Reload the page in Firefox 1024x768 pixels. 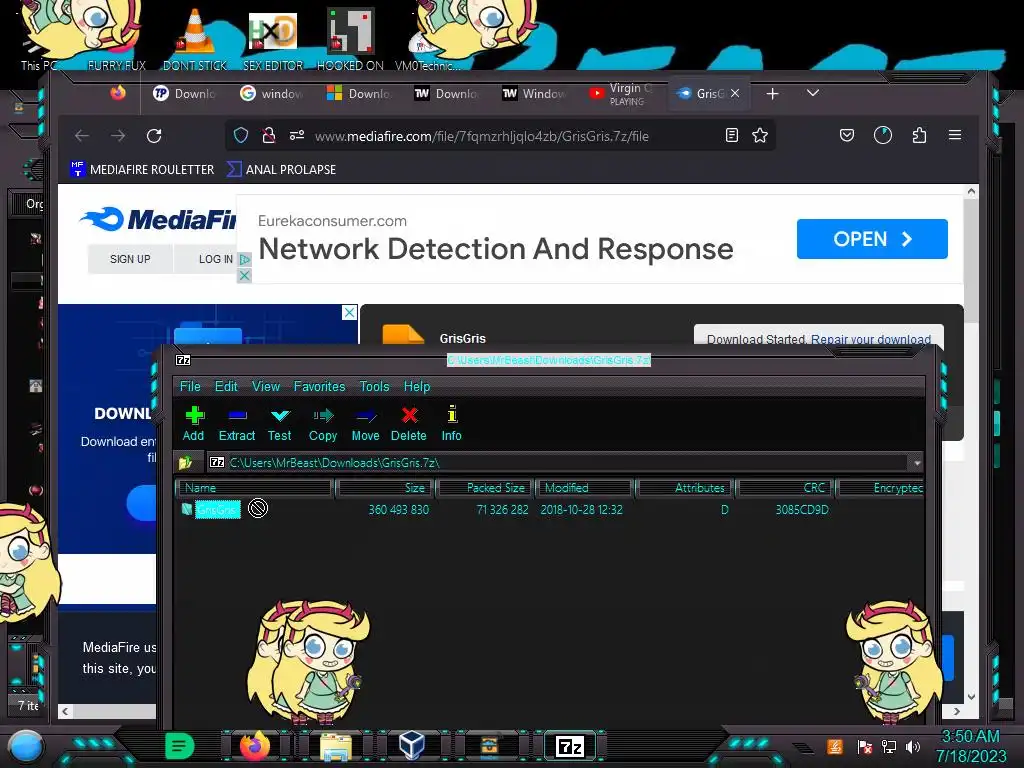(x=154, y=136)
